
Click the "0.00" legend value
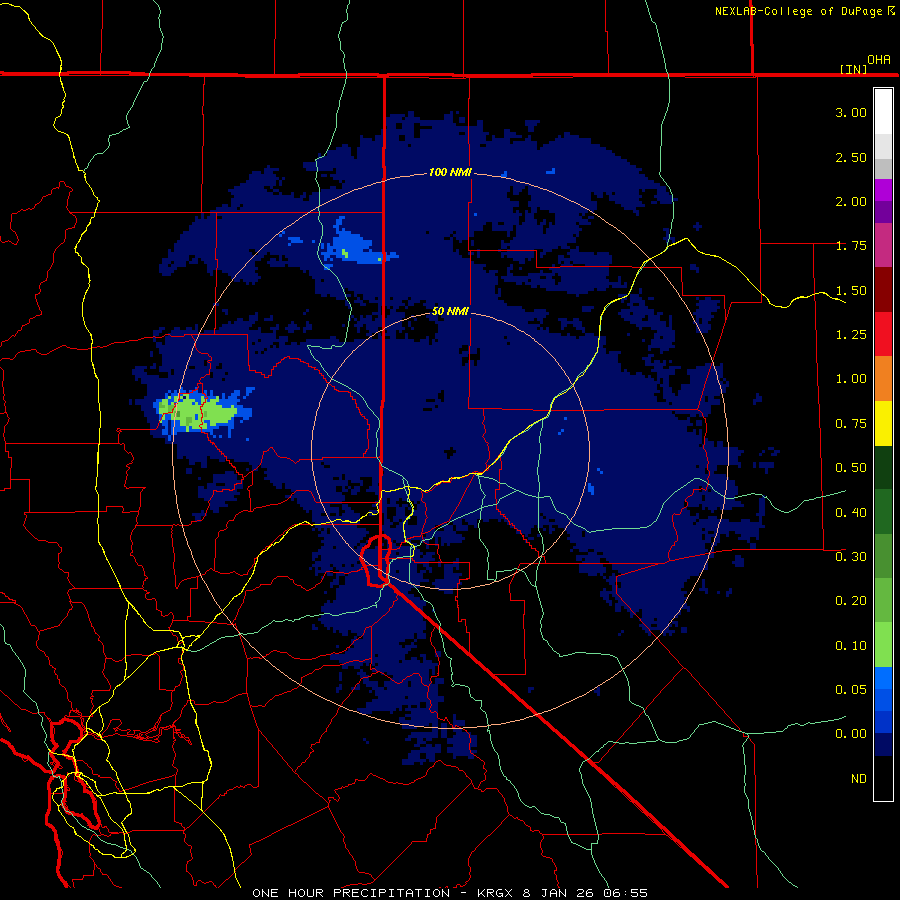(x=851, y=734)
